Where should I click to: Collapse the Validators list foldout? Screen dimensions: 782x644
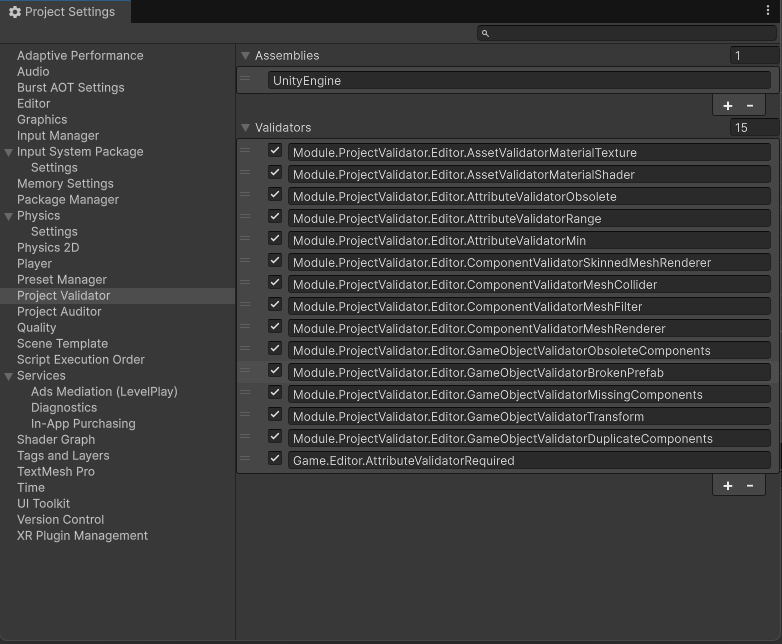tap(245, 128)
